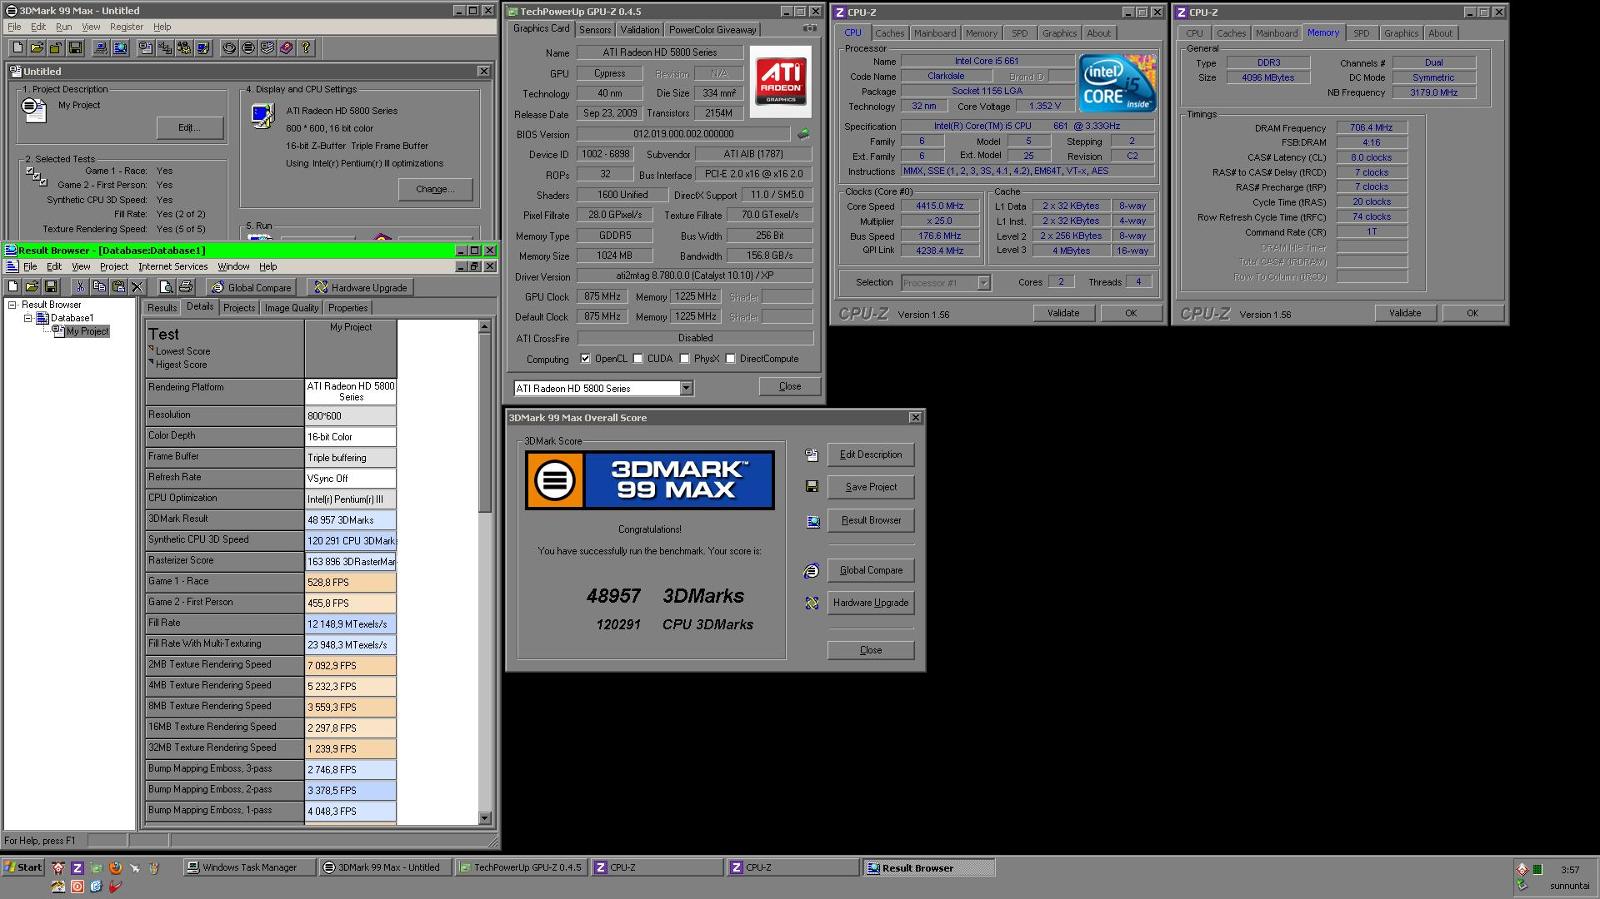Open Internet Services menu in Result Browser
Viewport: 1600px width, 899px height.
(173, 267)
